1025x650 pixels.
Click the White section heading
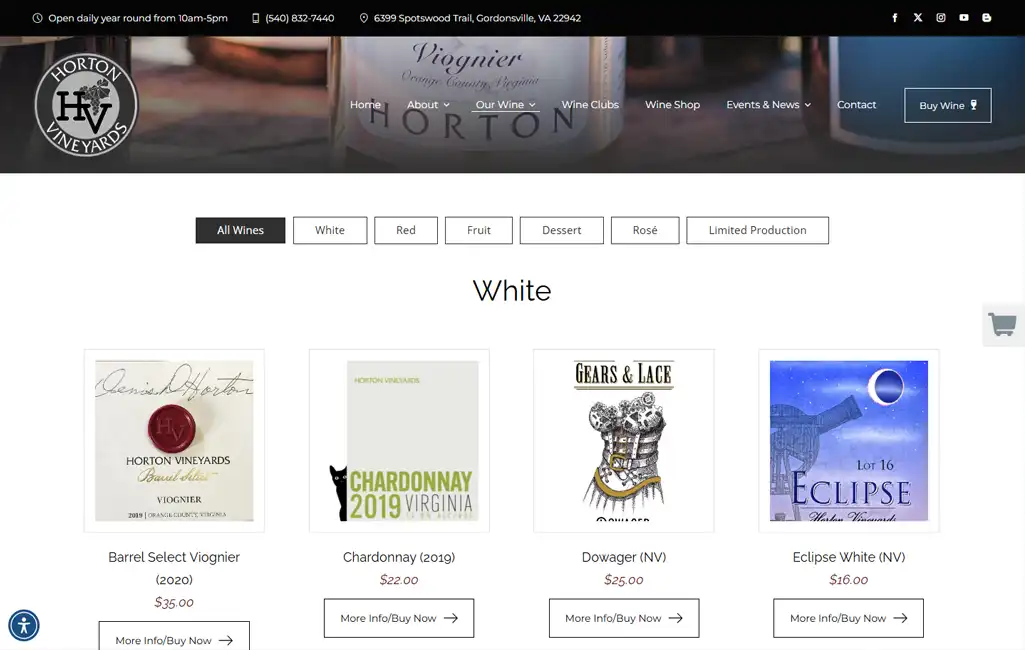[x=512, y=291]
